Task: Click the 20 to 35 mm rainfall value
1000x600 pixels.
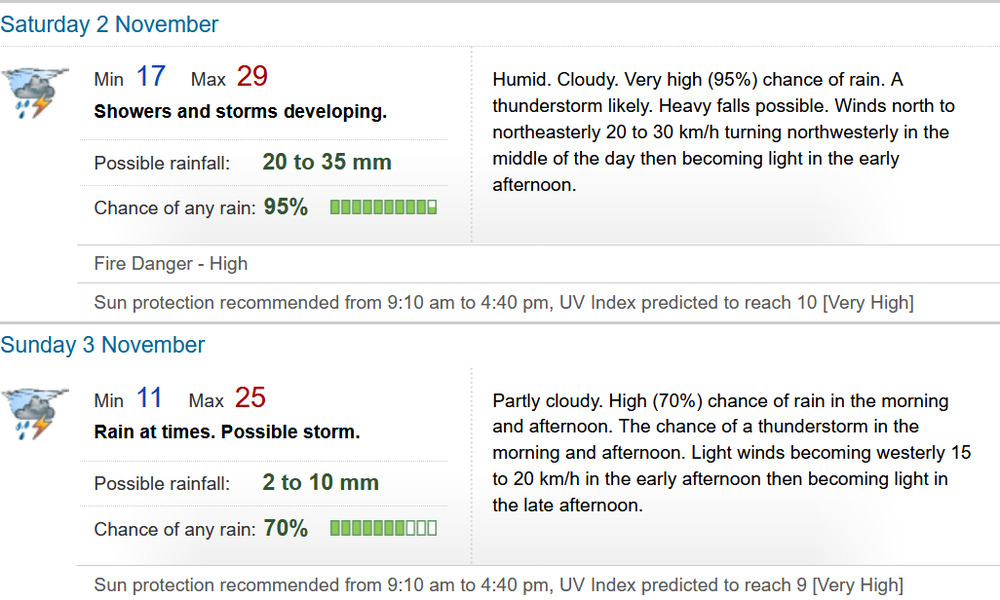Action: click(x=327, y=162)
